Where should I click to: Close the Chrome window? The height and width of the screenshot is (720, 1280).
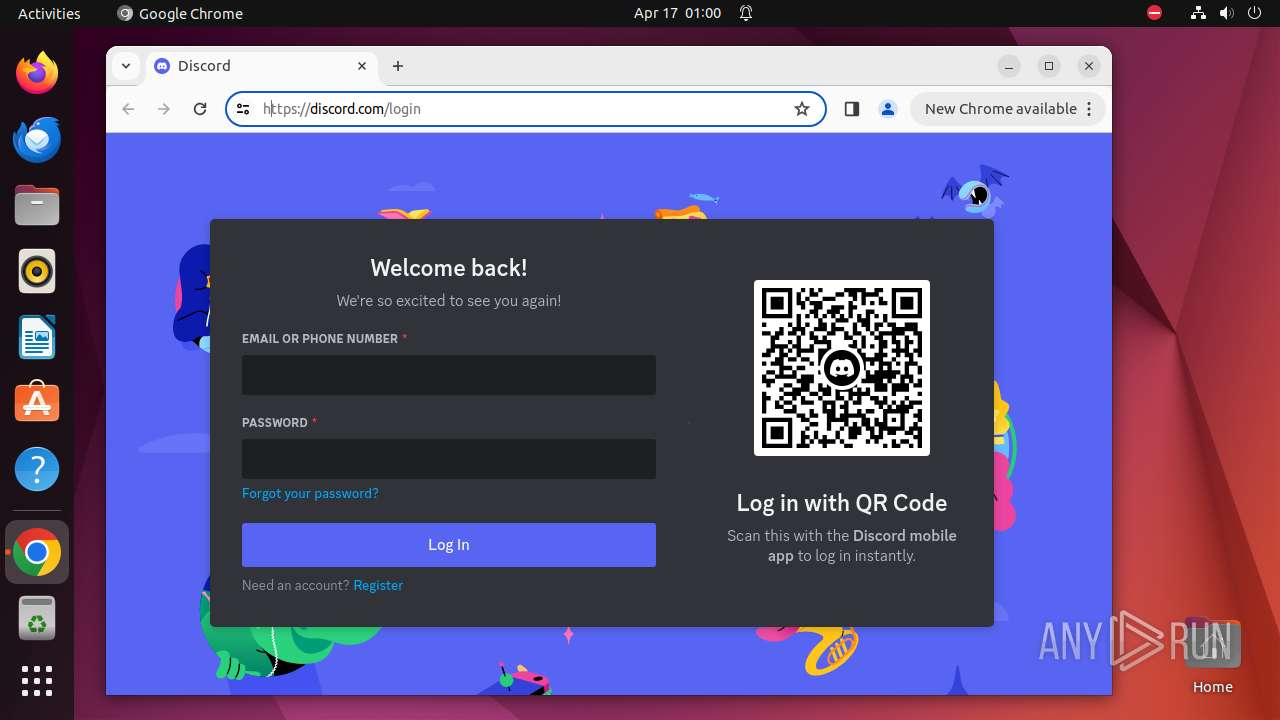[1089, 66]
